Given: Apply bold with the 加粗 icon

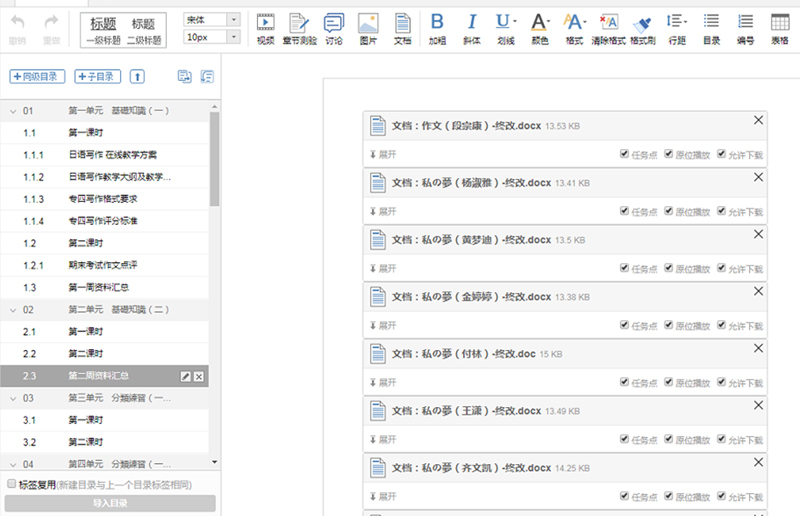Looking at the screenshot, I should pyautogui.click(x=437, y=28).
